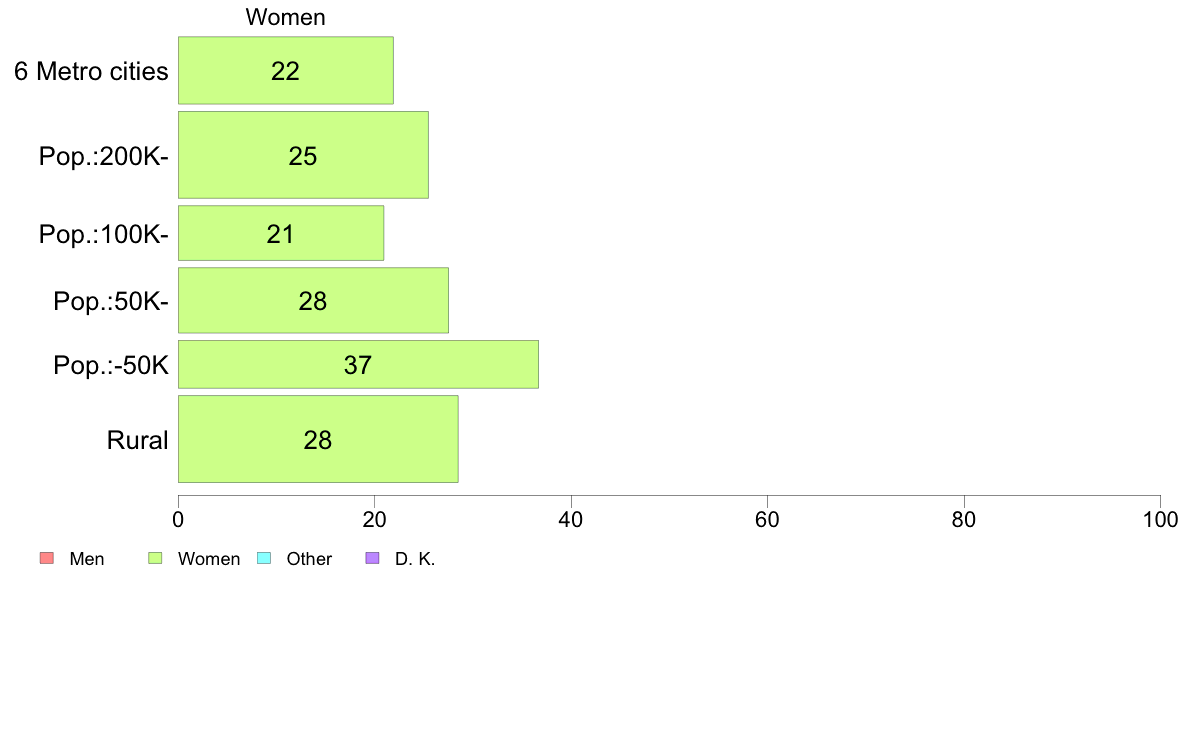Select the Pop.:50K- bar showing 28
The width and height of the screenshot is (1188, 736).
[313, 300]
